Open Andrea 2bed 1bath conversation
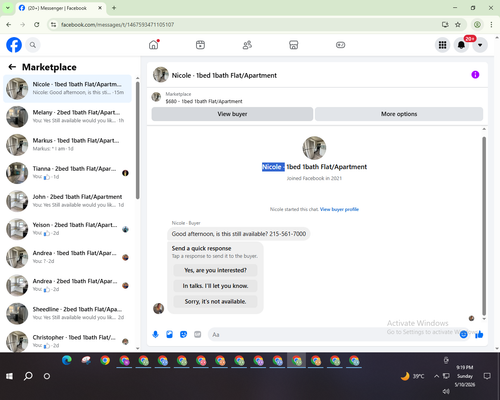The image size is (500, 400). [x=67, y=285]
